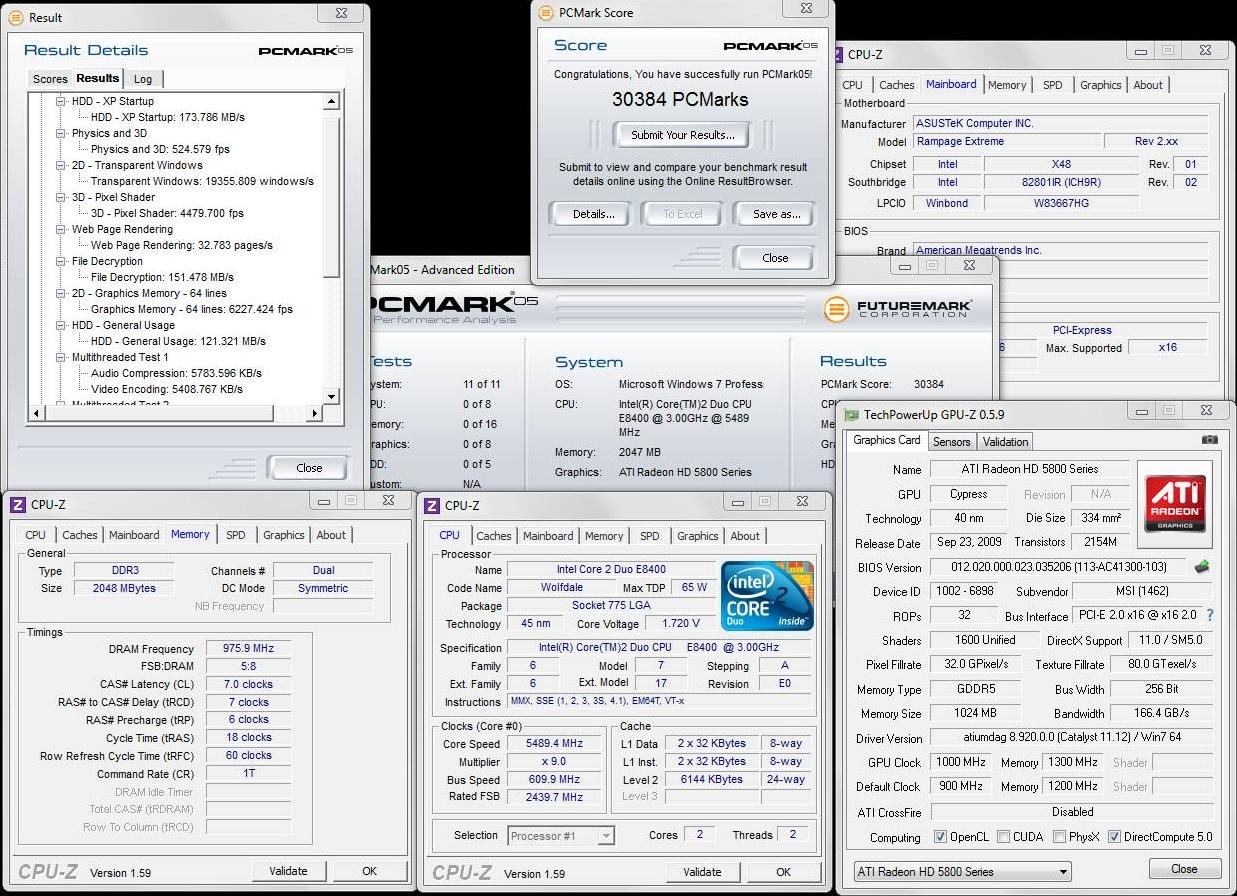Open SPD tab in CPU-Z Memory window
The height and width of the screenshot is (896, 1237).
pos(235,535)
